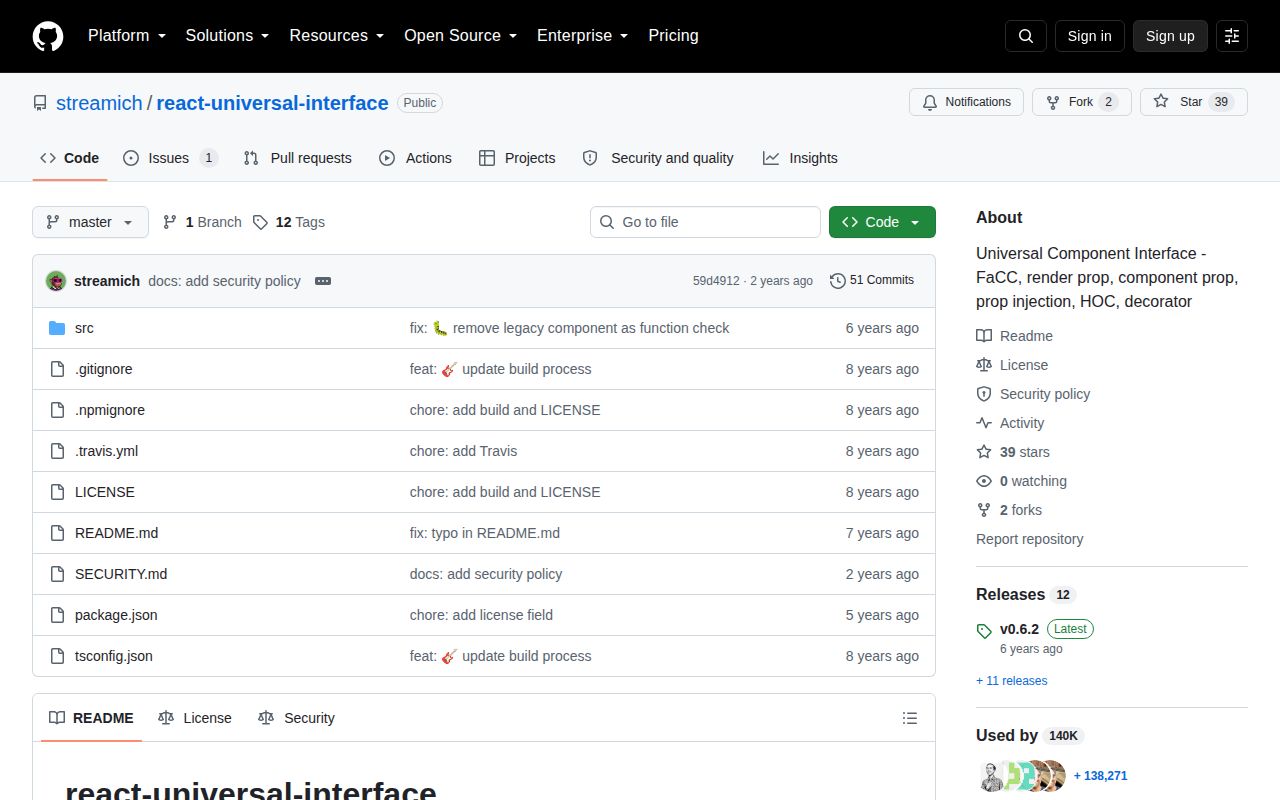Open the streamich owner link

click(99, 103)
